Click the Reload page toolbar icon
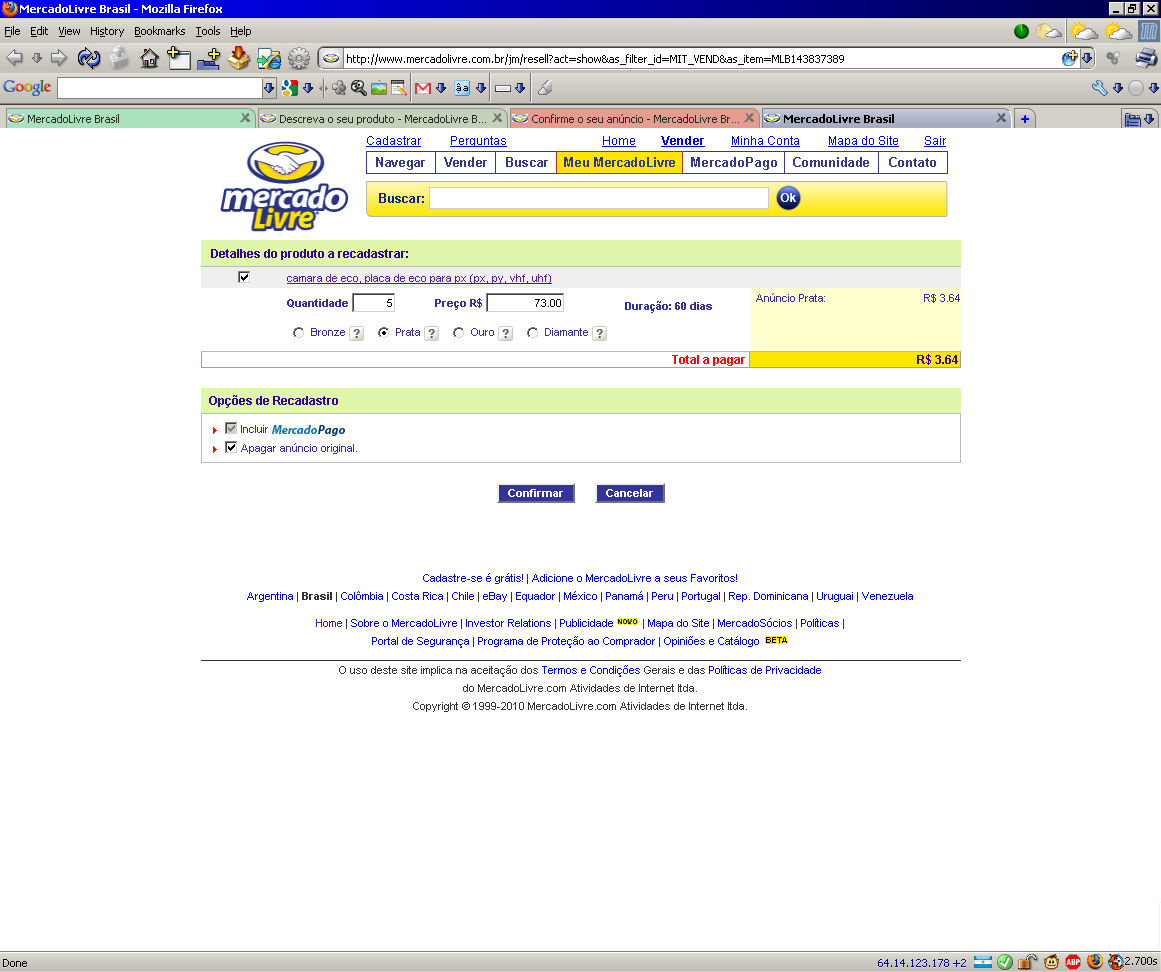Viewport: 1161px width, 972px height. [89, 58]
